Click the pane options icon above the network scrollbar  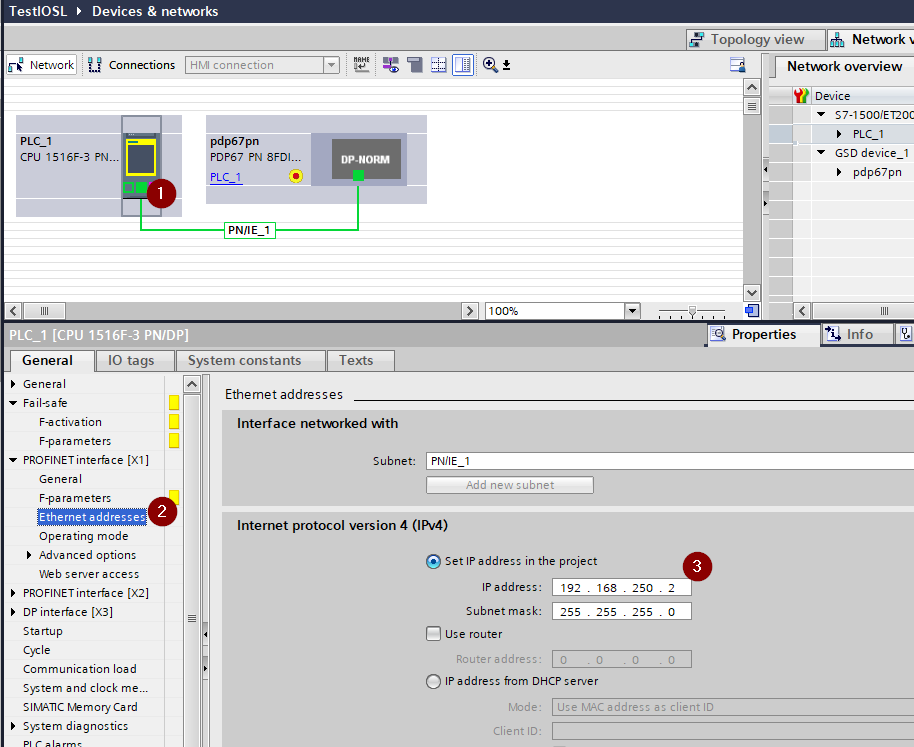click(x=737, y=65)
